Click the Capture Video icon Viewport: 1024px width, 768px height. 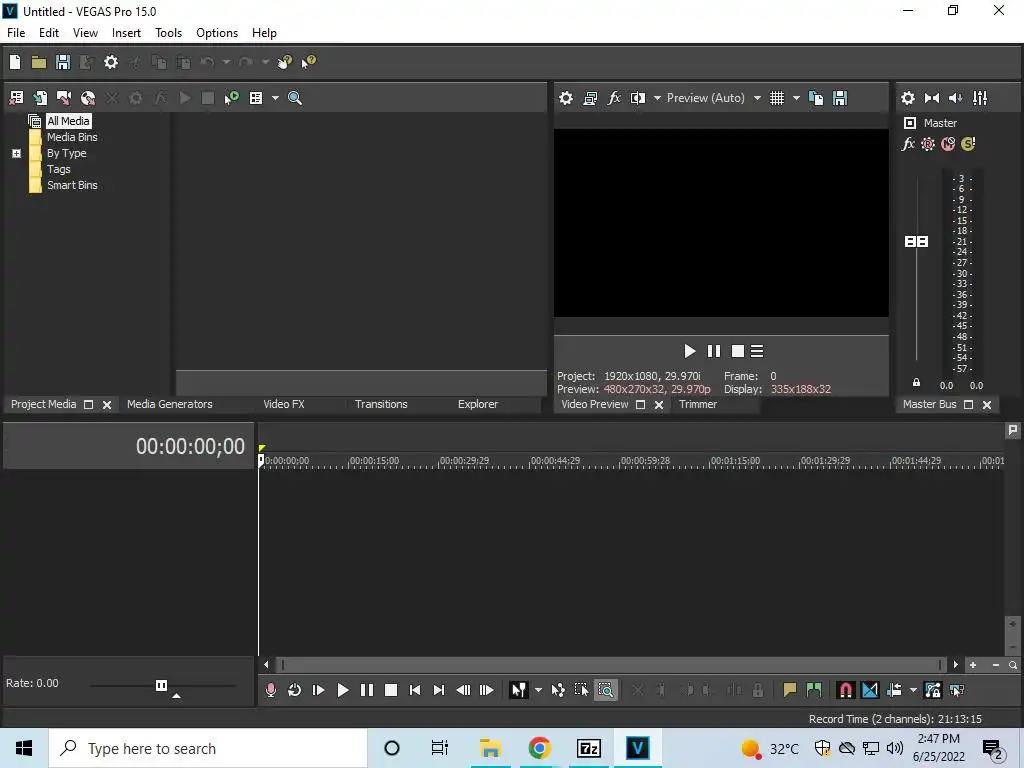64,98
